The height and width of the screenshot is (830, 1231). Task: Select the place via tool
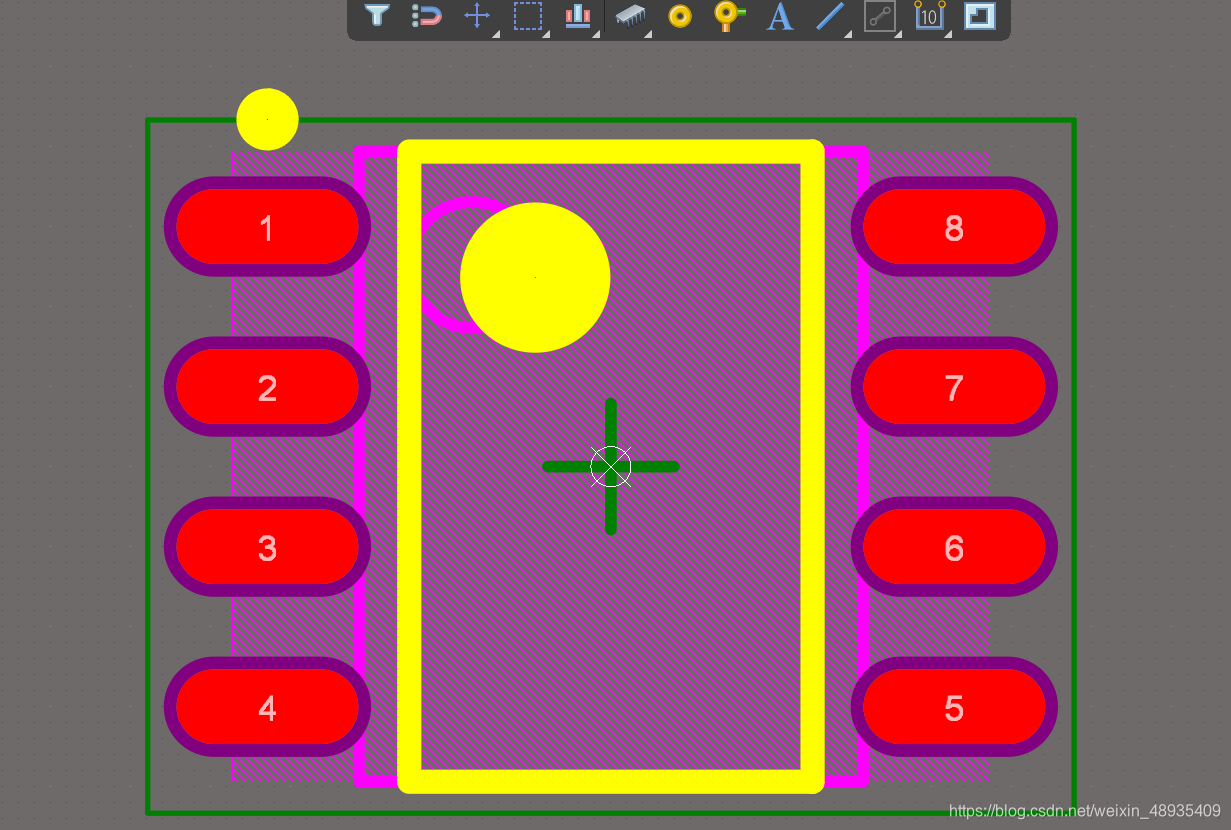coord(729,15)
